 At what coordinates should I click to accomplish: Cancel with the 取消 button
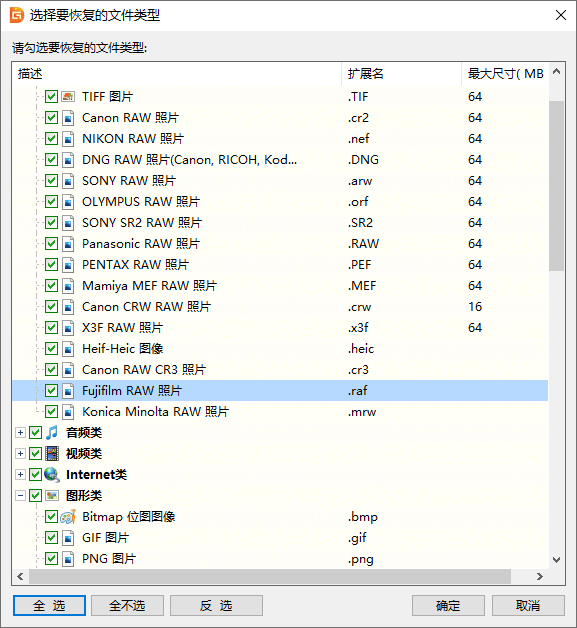coord(528,605)
